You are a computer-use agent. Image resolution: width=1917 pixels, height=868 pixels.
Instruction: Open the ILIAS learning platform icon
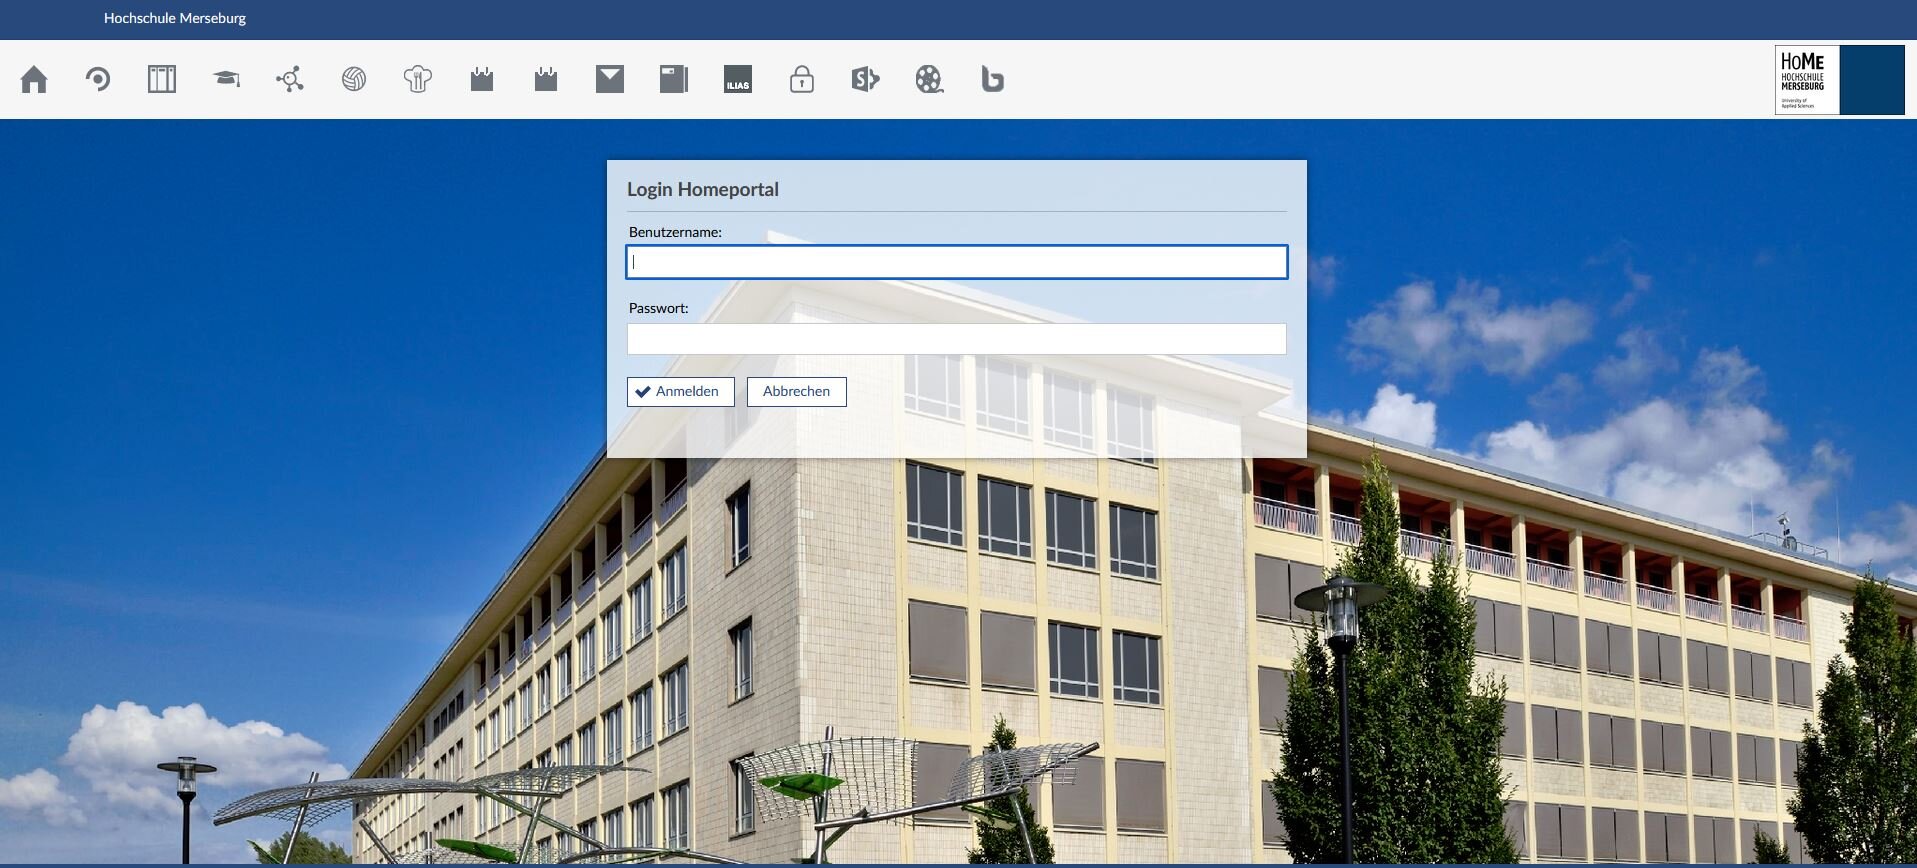click(738, 79)
